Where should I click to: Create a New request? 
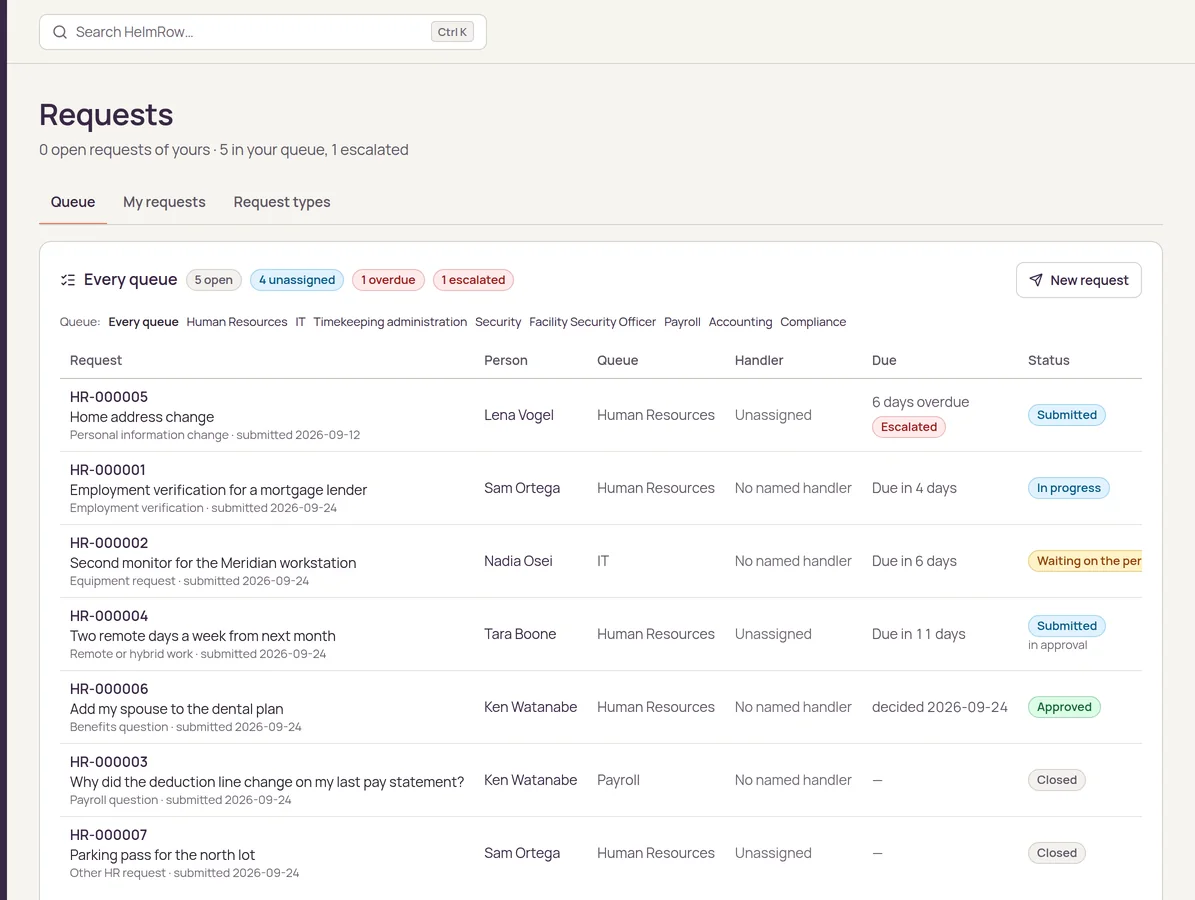tap(1078, 280)
